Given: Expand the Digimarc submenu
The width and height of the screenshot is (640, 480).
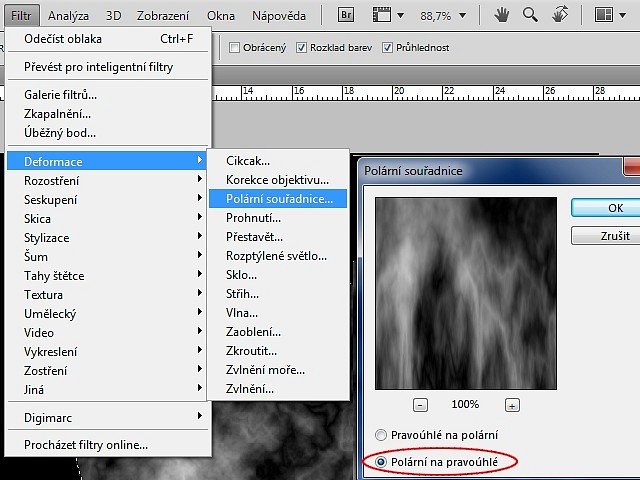Looking at the screenshot, I should (109, 417).
